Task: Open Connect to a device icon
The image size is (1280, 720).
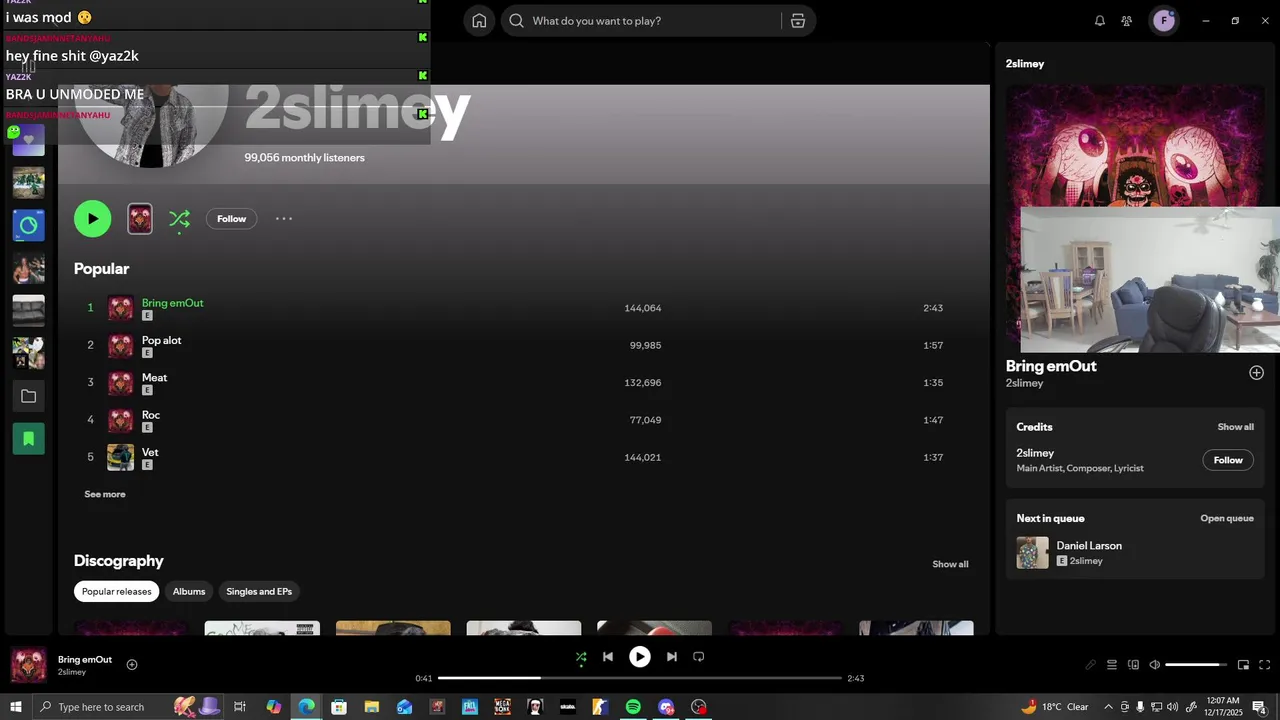Action: (x=1133, y=665)
